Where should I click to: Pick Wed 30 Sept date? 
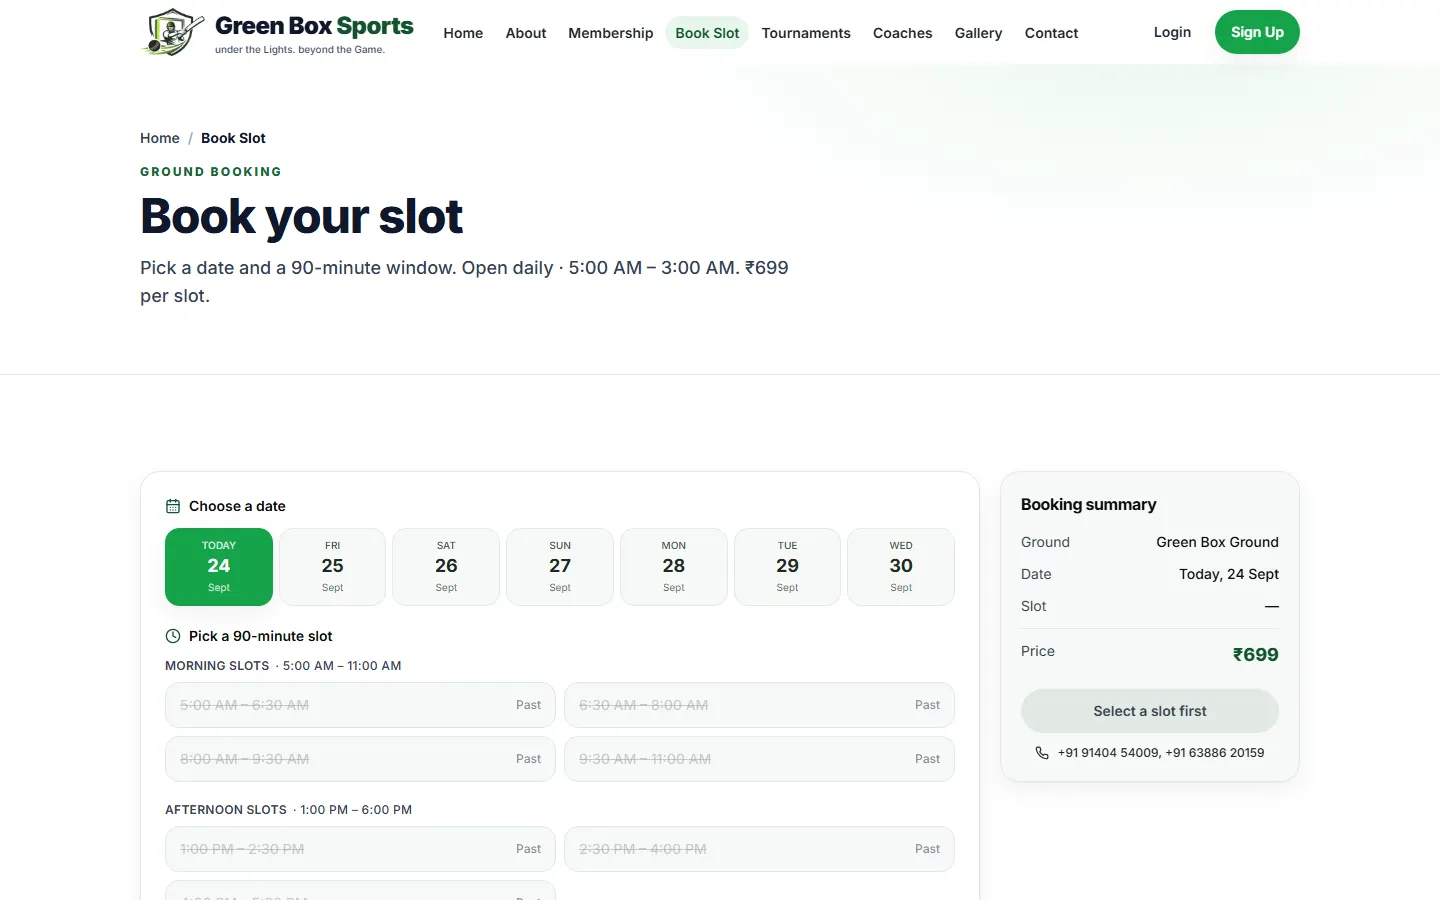(901, 567)
